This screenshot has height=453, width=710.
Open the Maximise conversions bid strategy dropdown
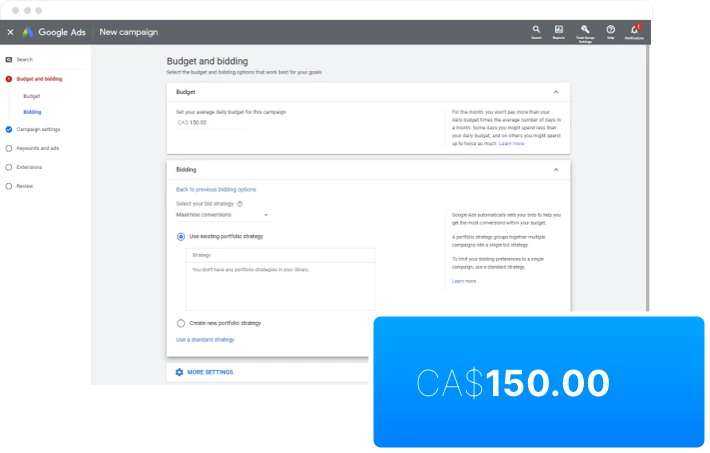(x=222, y=215)
